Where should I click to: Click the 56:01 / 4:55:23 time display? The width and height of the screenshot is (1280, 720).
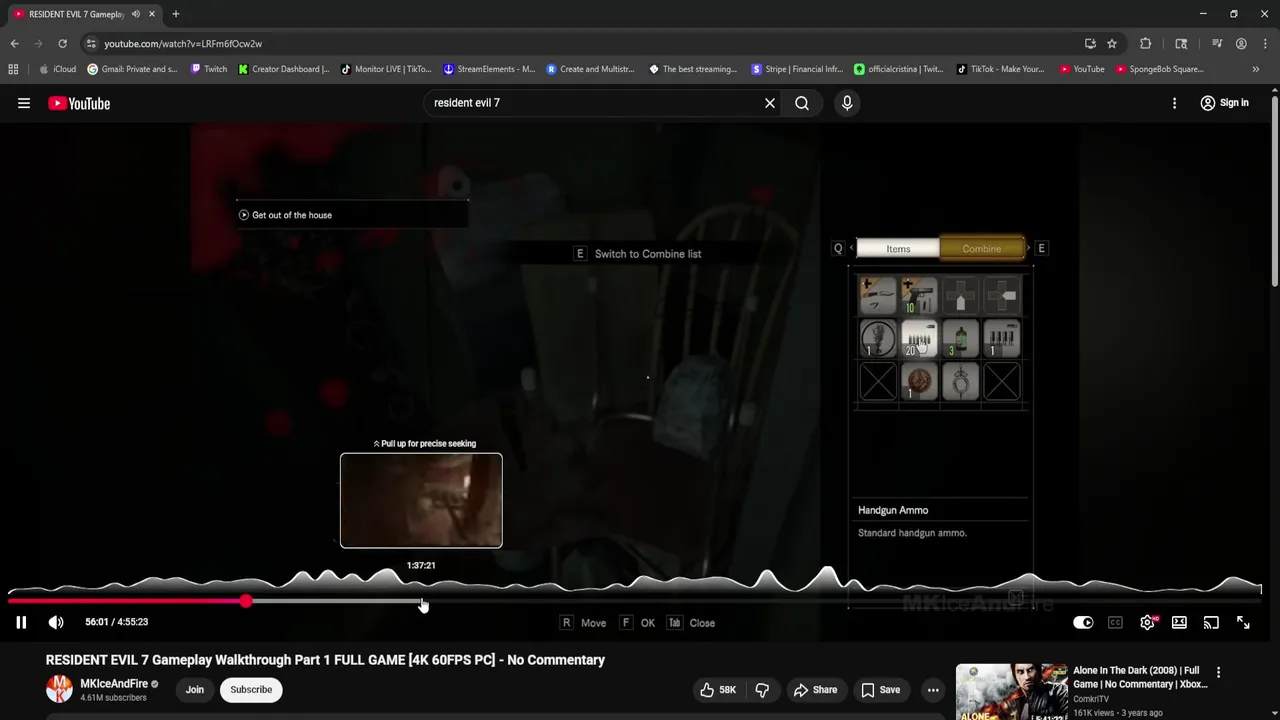click(x=116, y=622)
